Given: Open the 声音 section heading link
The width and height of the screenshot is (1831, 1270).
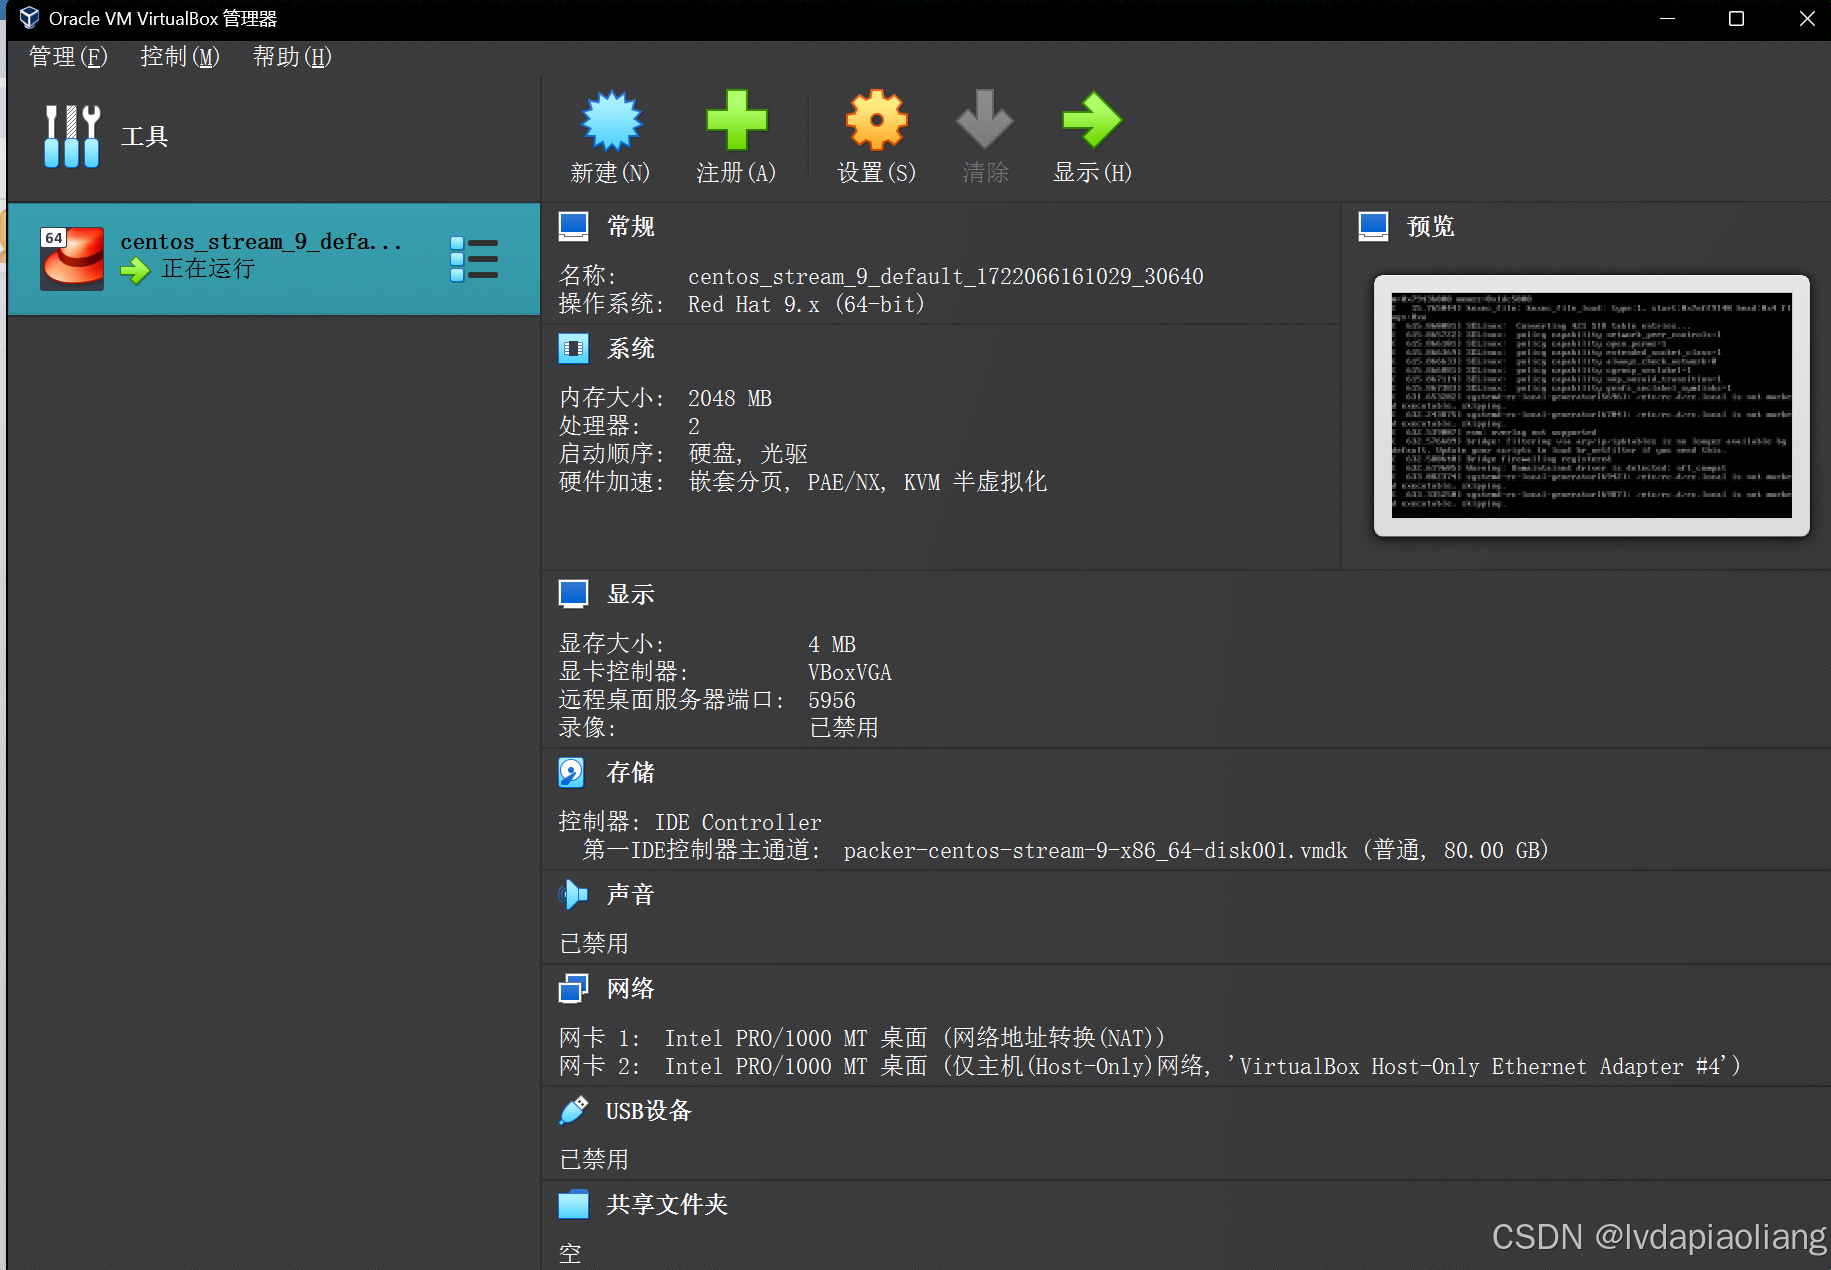Looking at the screenshot, I should pyautogui.click(x=631, y=894).
